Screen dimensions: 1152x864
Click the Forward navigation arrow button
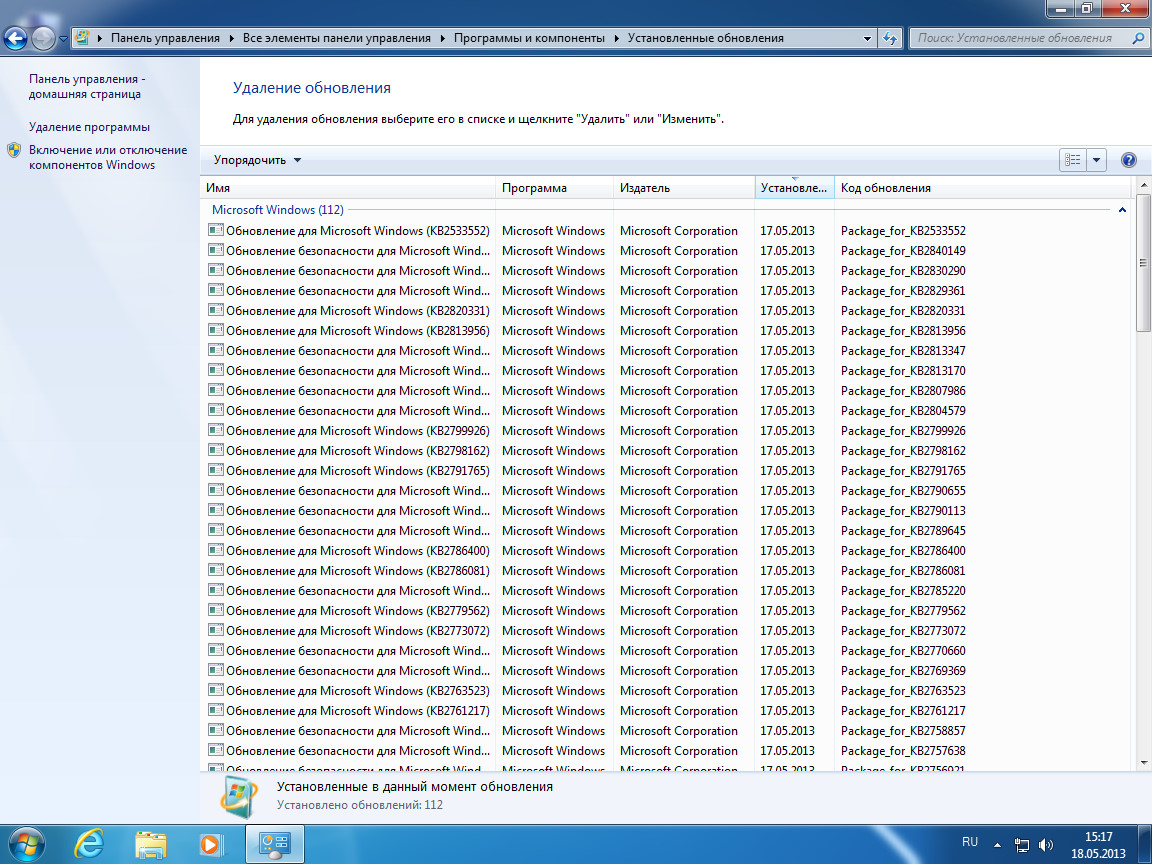pos(43,38)
